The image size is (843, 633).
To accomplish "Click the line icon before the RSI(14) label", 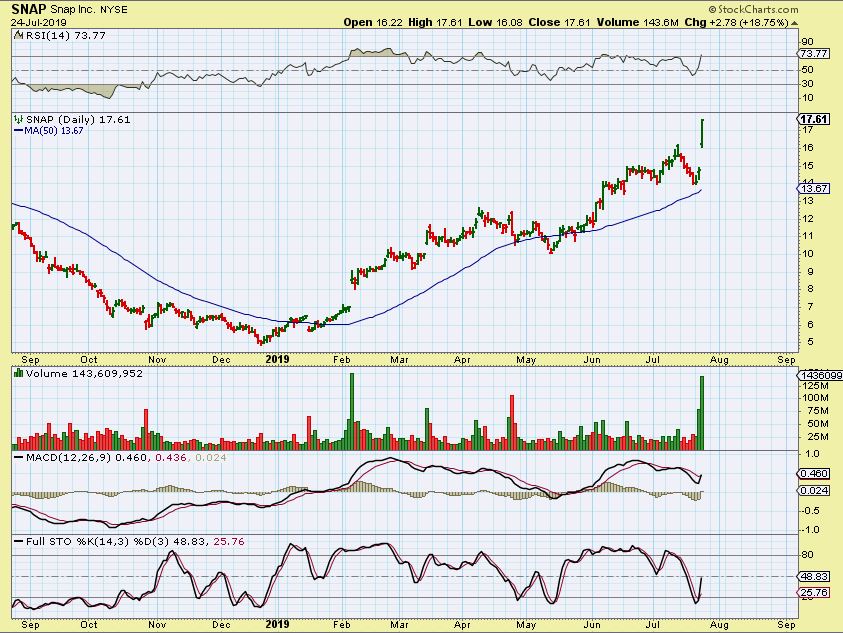I will tap(18, 35).
